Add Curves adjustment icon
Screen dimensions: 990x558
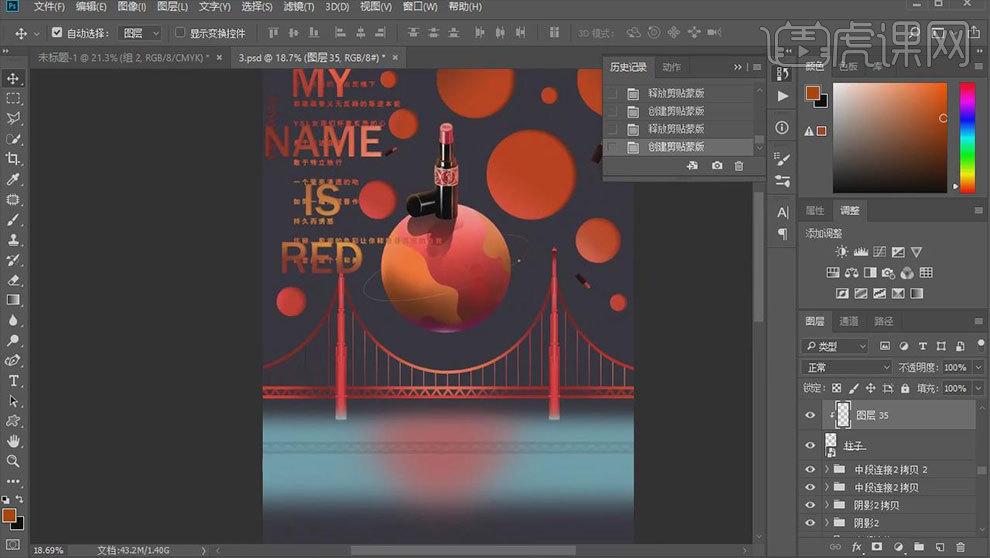coord(879,252)
